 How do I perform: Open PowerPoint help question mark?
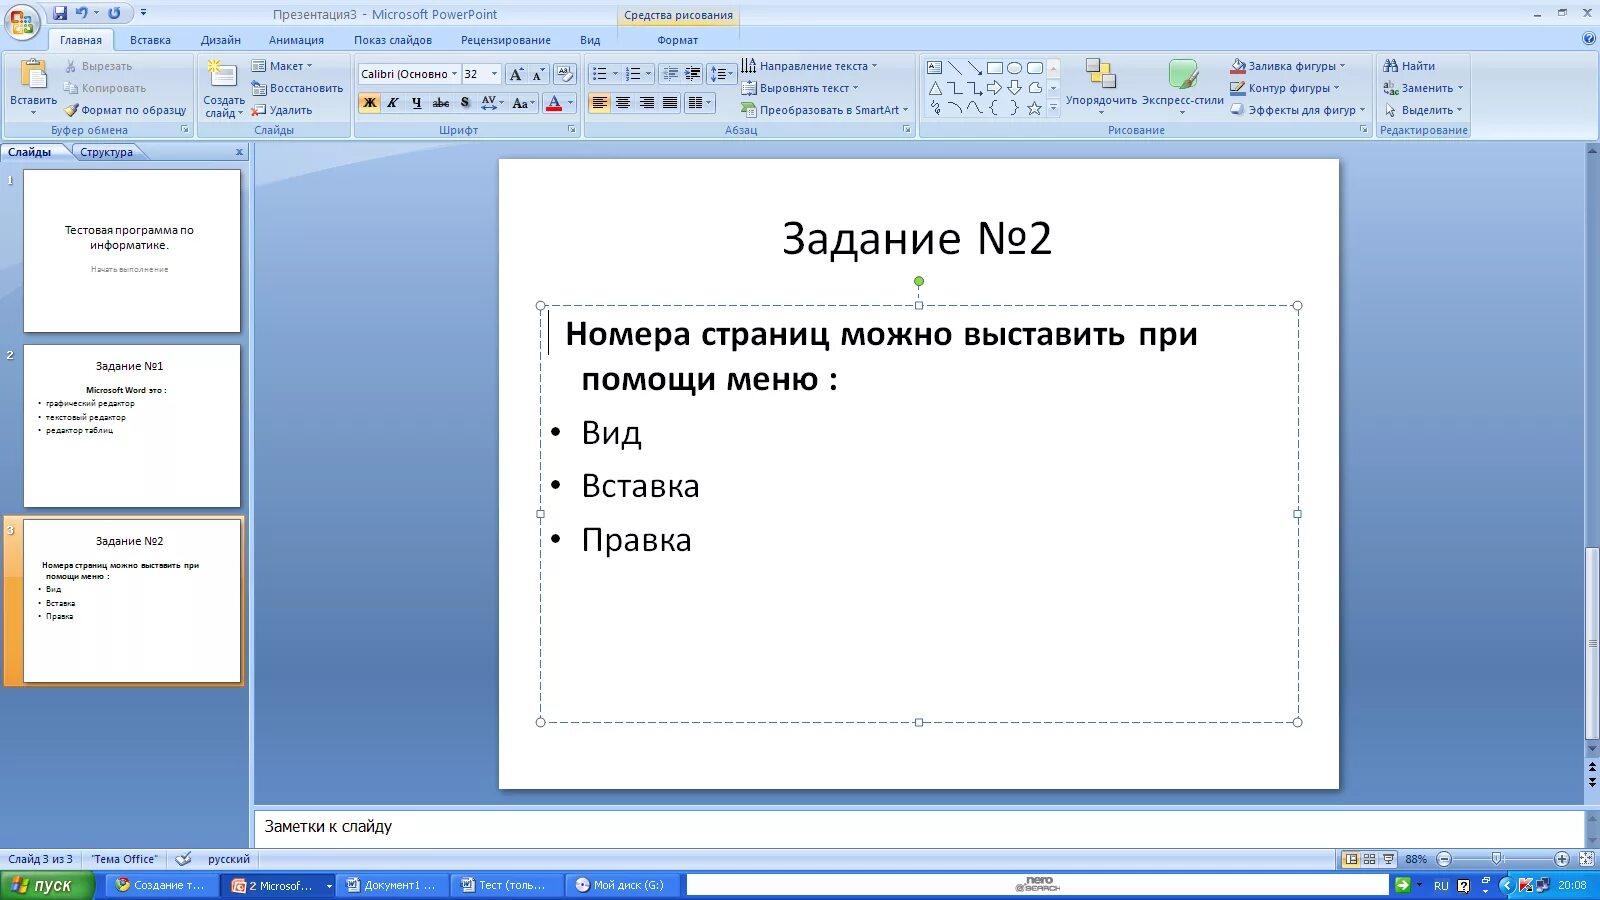coord(1589,39)
